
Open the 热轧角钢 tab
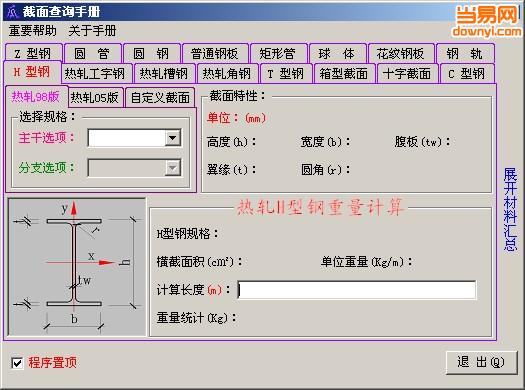click(x=227, y=73)
